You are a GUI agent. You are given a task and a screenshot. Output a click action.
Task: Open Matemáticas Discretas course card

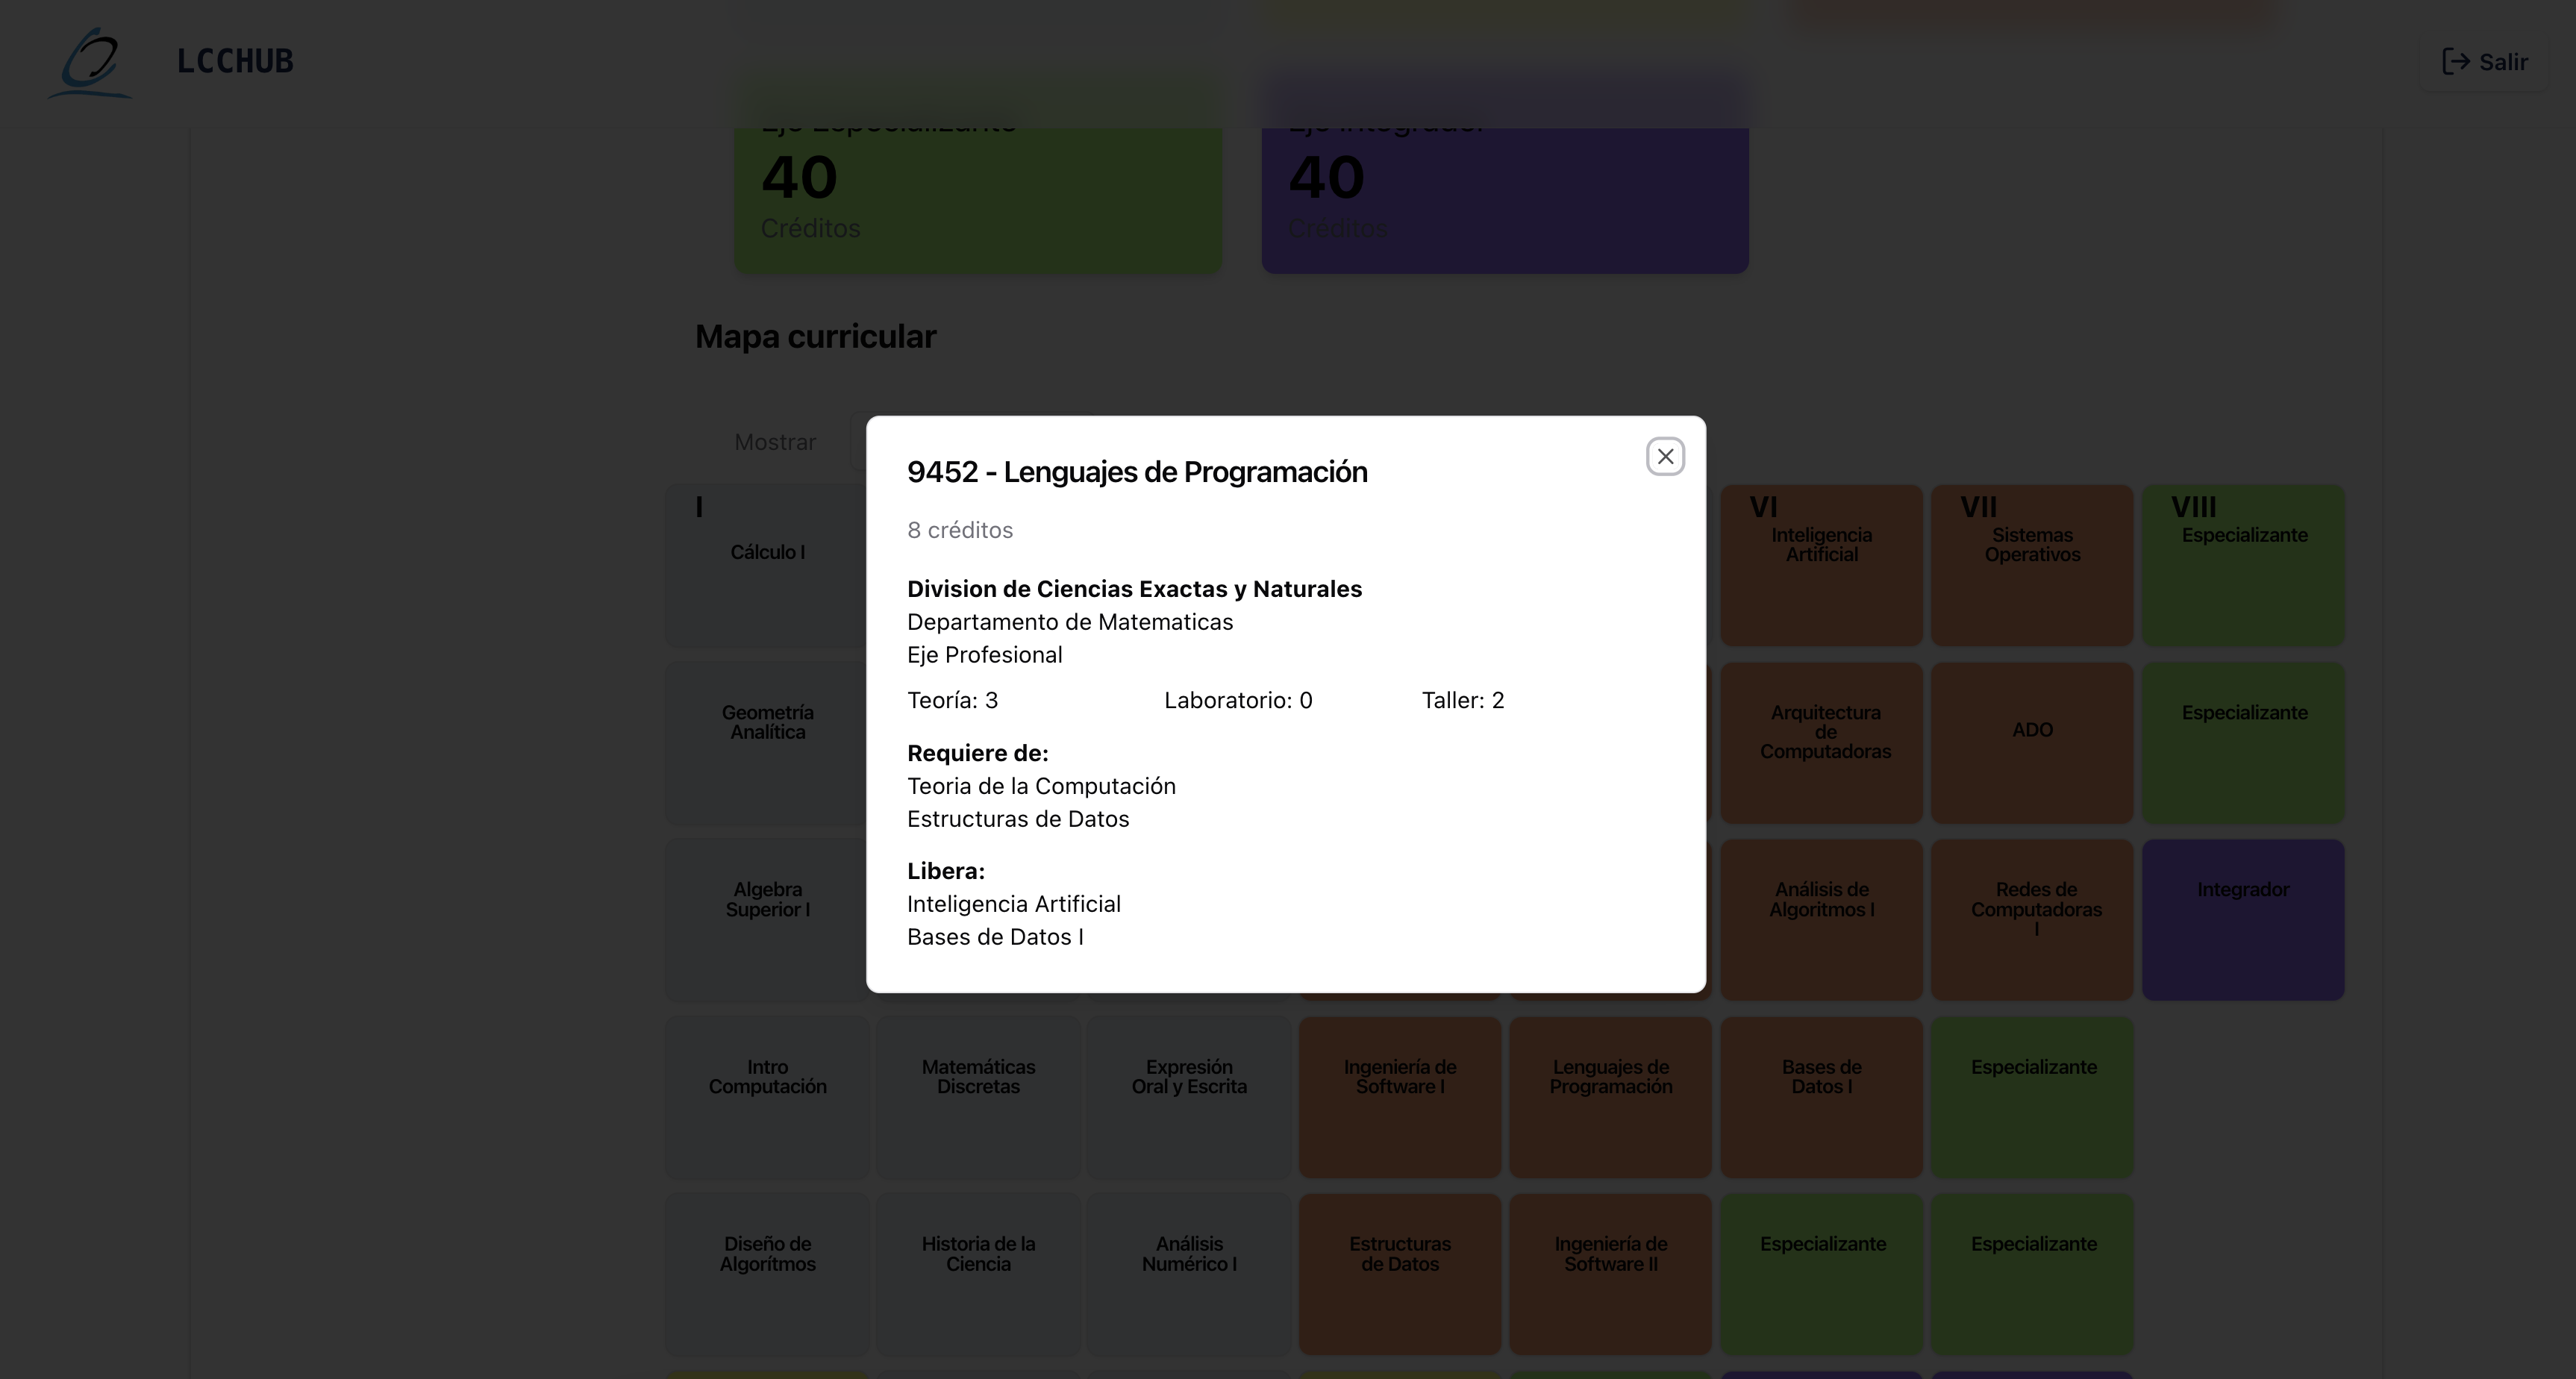pyautogui.click(x=978, y=1097)
